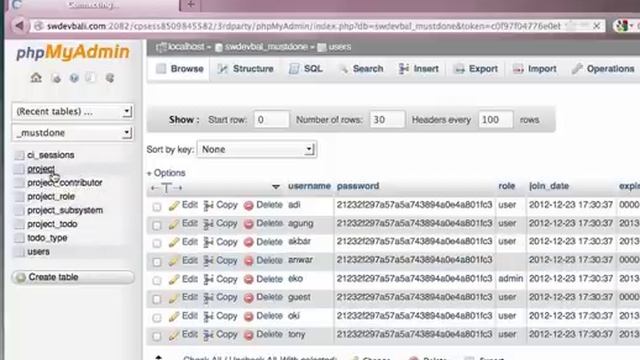Sort by the username column header
Viewport: 640px width, 360px height.
(x=309, y=186)
